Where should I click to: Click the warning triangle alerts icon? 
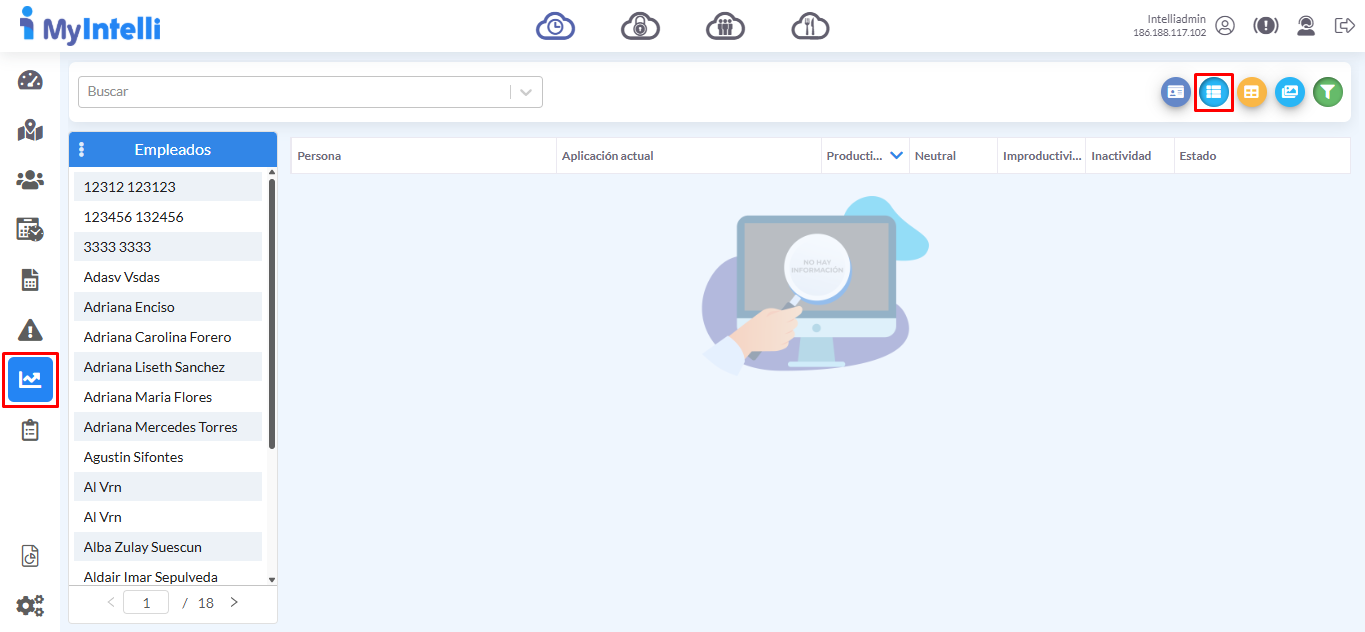pyautogui.click(x=30, y=329)
